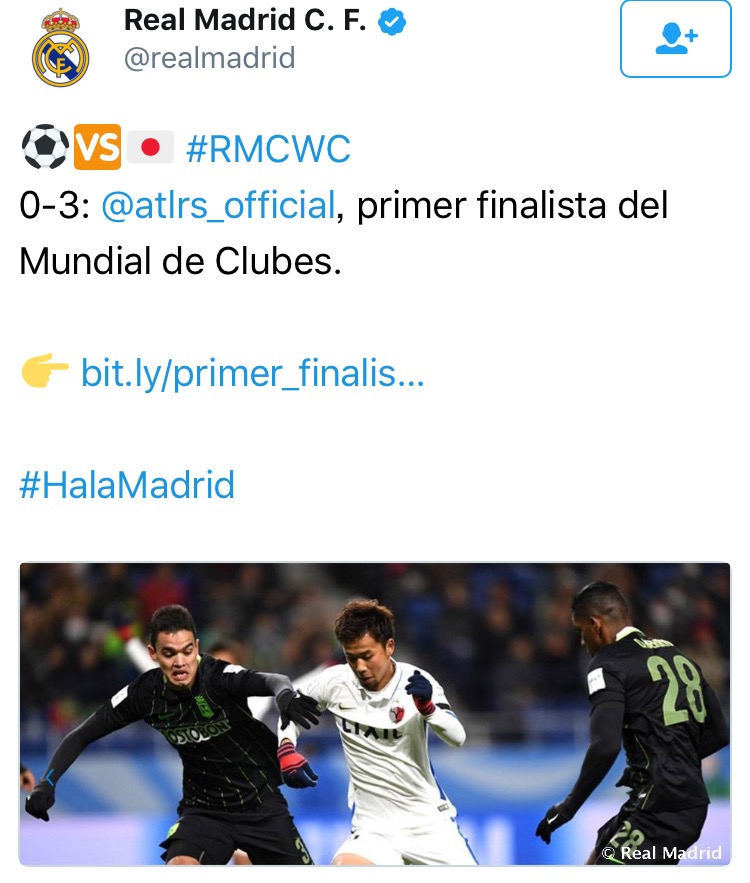Tap the small left arrow on photo
The width and height of the screenshot is (750, 883).
pos(50,778)
